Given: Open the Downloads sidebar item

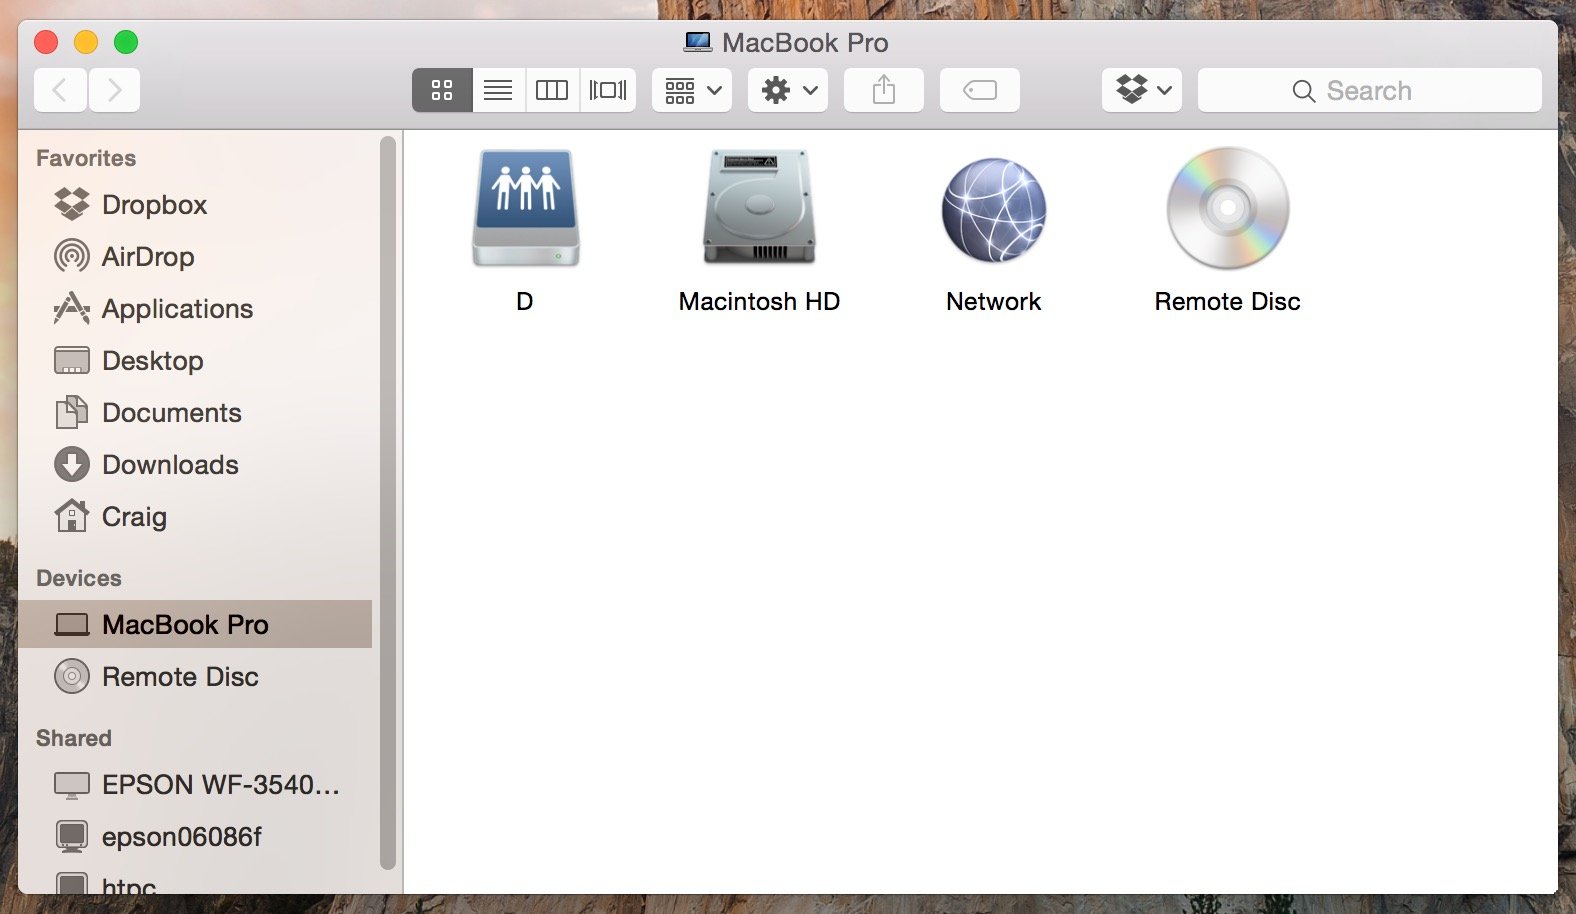Looking at the screenshot, I should 195,465.
